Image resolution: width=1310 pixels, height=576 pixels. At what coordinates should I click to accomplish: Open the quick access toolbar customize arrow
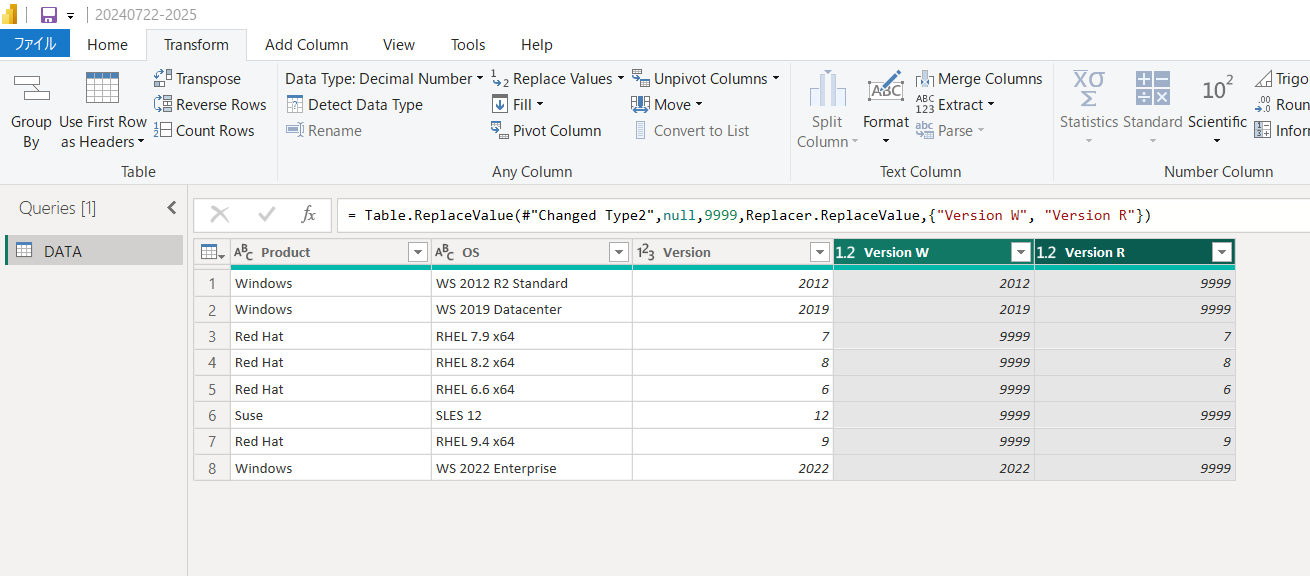pos(71,16)
